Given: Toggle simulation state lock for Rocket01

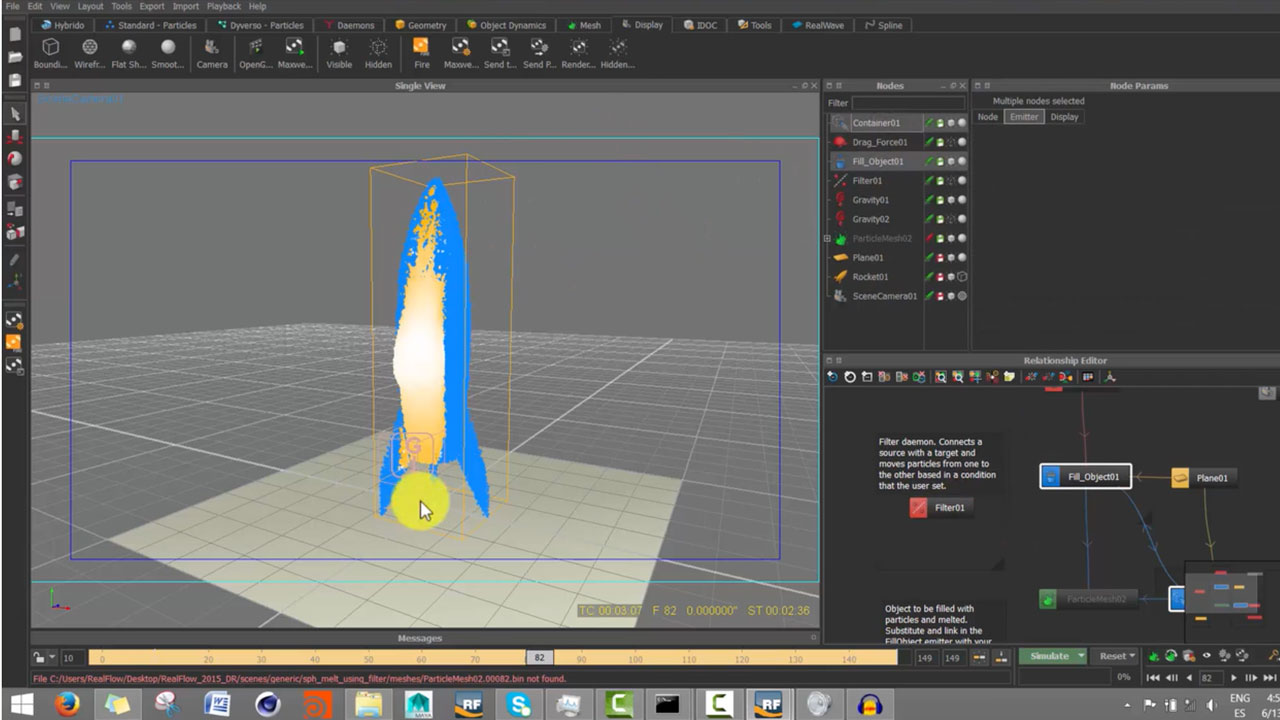Looking at the screenshot, I should [940, 277].
